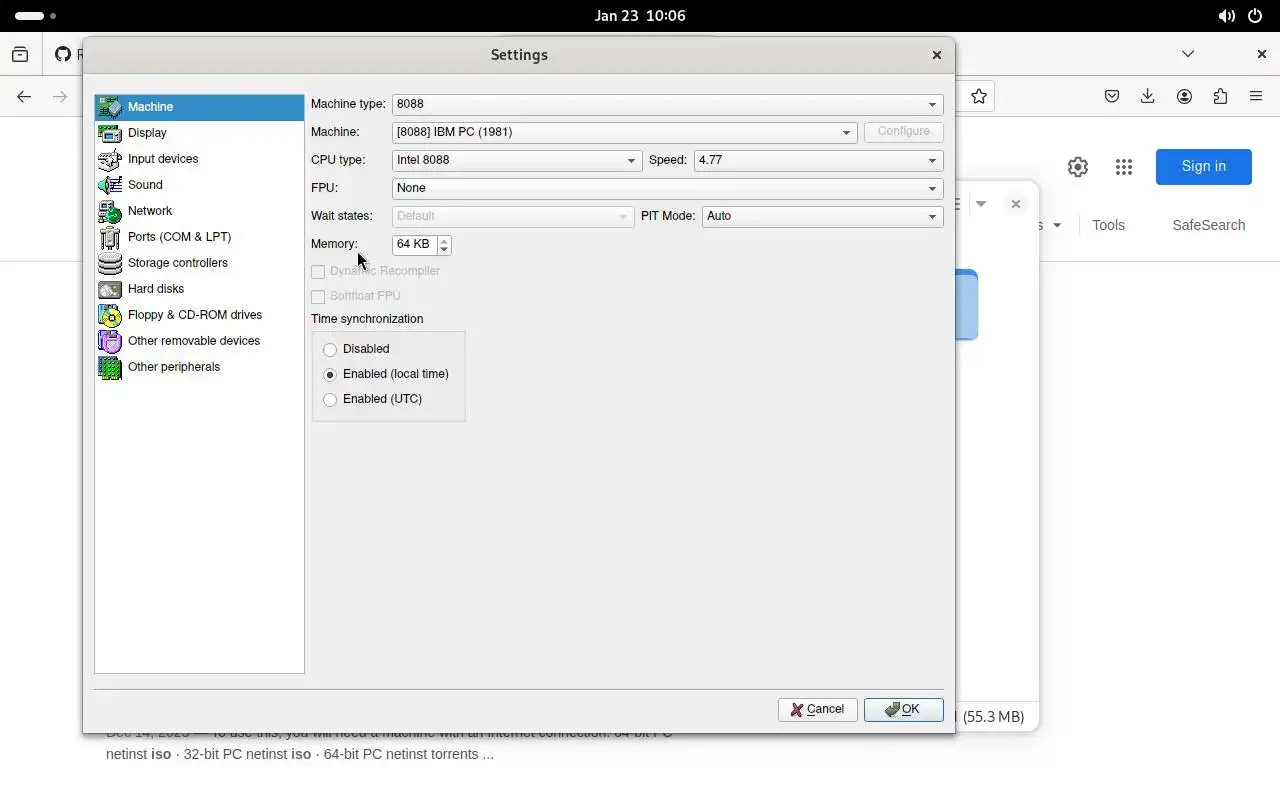This screenshot has height=800, width=1280.
Task: Open the system volume icon
Action: click(x=1226, y=16)
